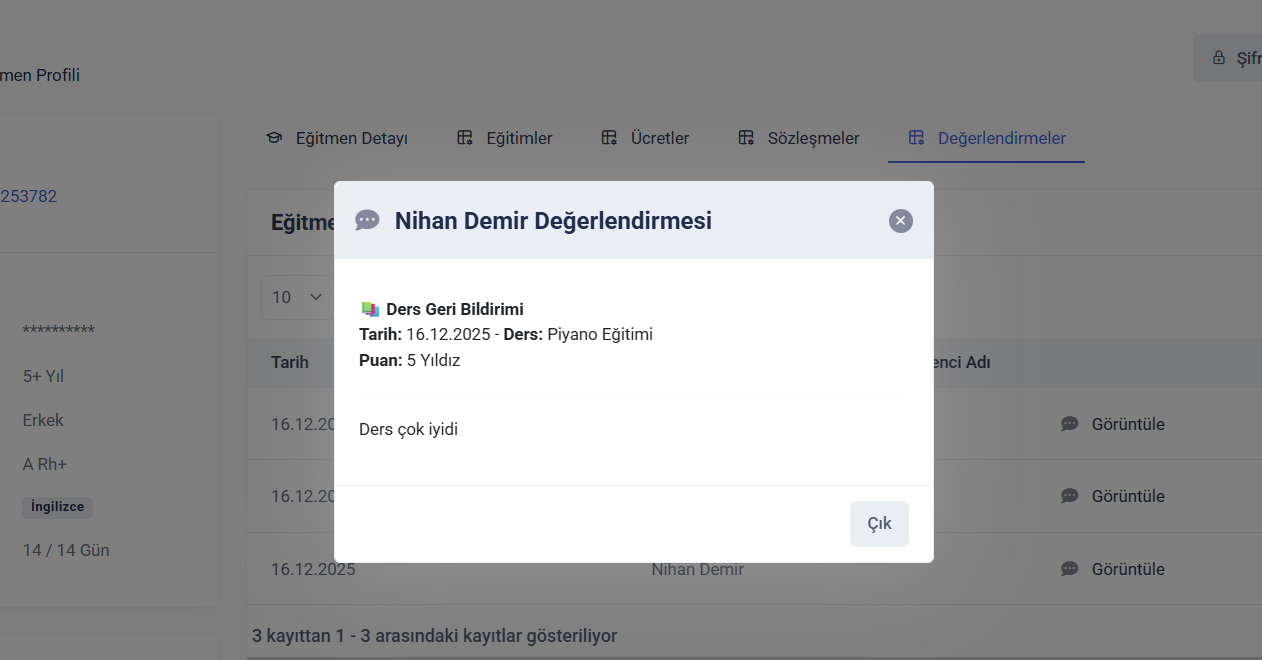This screenshot has height=660, width=1262.
Task: Expand the page size dropdown showing 10
Action: point(297,297)
